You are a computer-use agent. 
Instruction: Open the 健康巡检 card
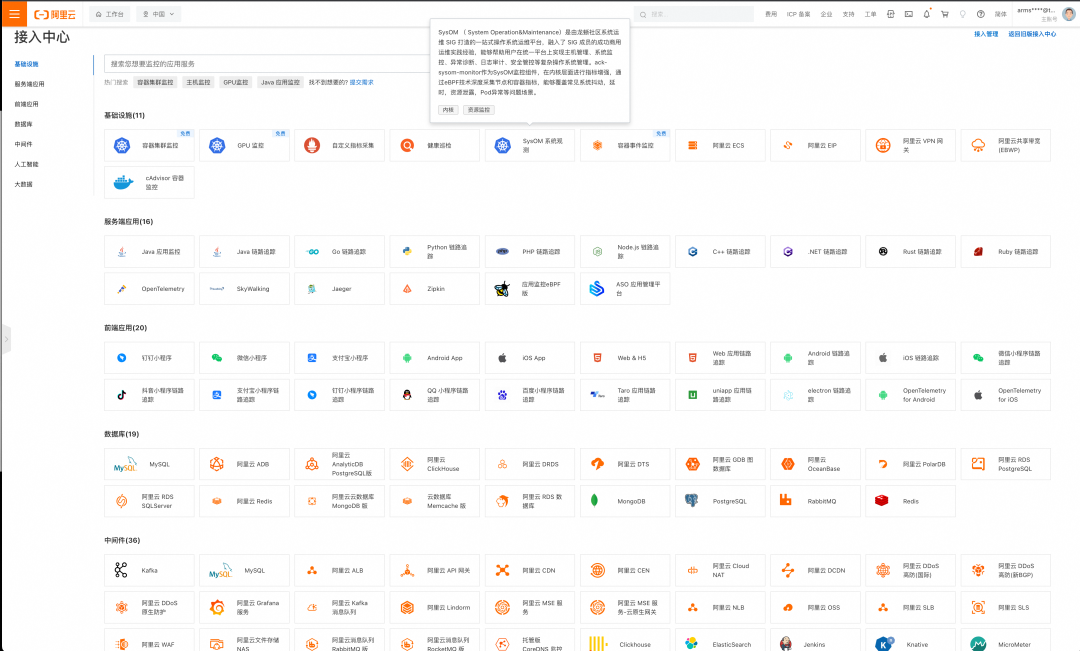pyautogui.click(x=435, y=145)
